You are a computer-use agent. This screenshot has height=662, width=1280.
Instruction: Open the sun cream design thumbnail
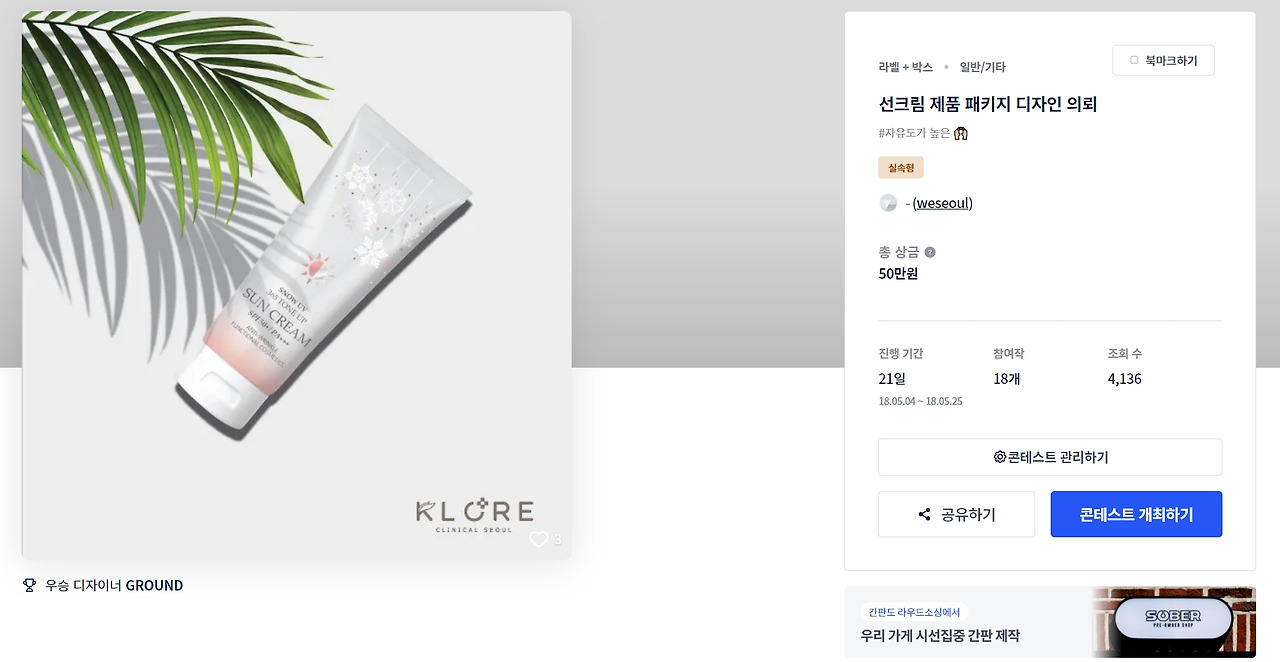point(297,285)
